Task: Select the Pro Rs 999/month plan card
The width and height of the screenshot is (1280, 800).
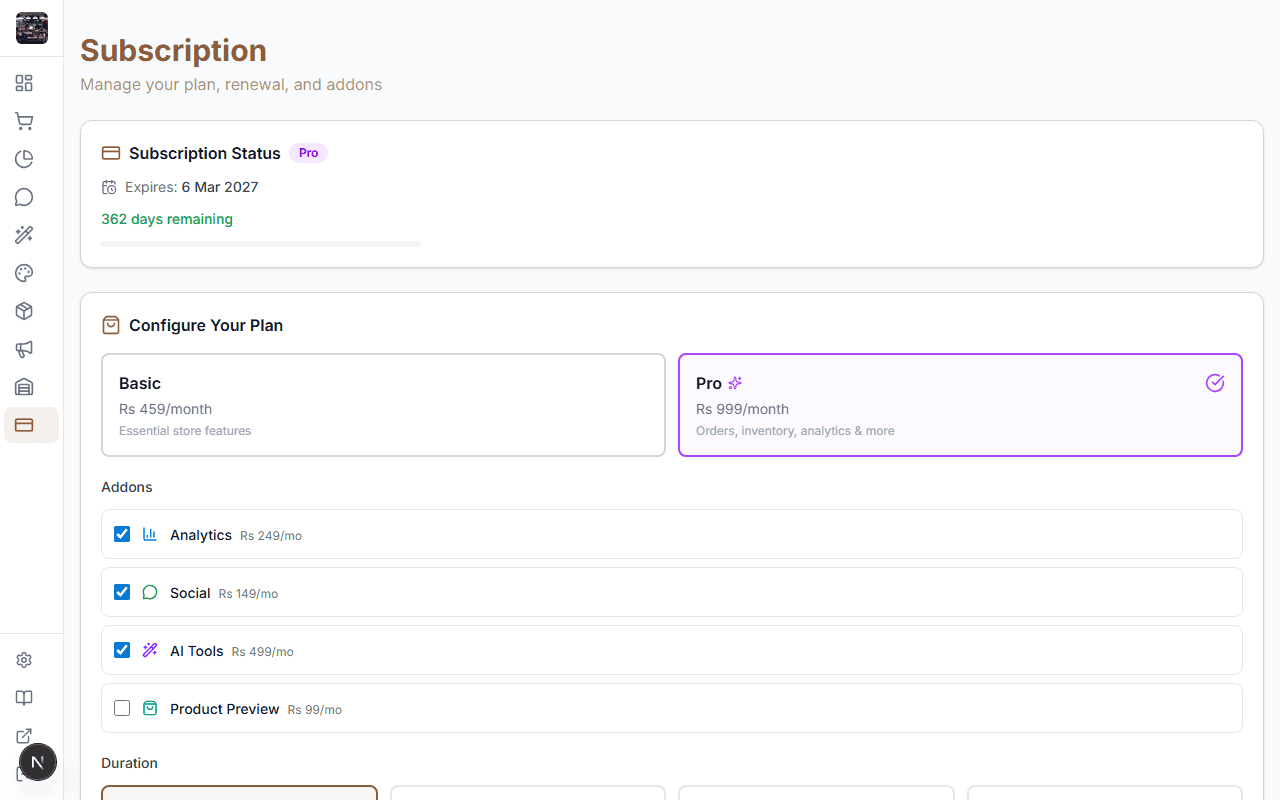Action: (x=960, y=404)
